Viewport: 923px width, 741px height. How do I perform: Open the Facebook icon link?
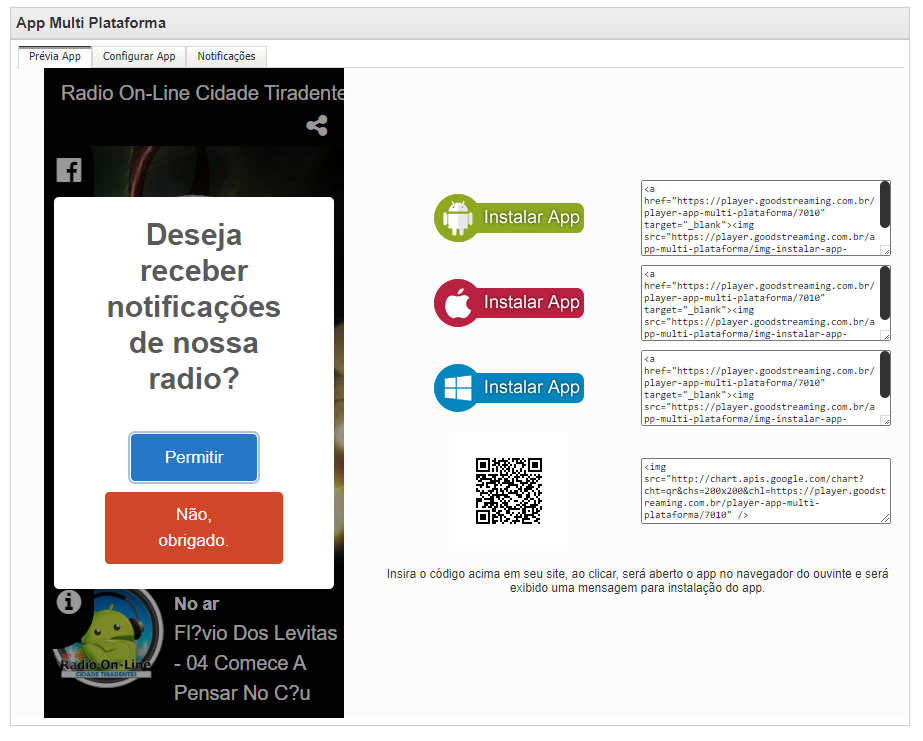(x=68, y=170)
